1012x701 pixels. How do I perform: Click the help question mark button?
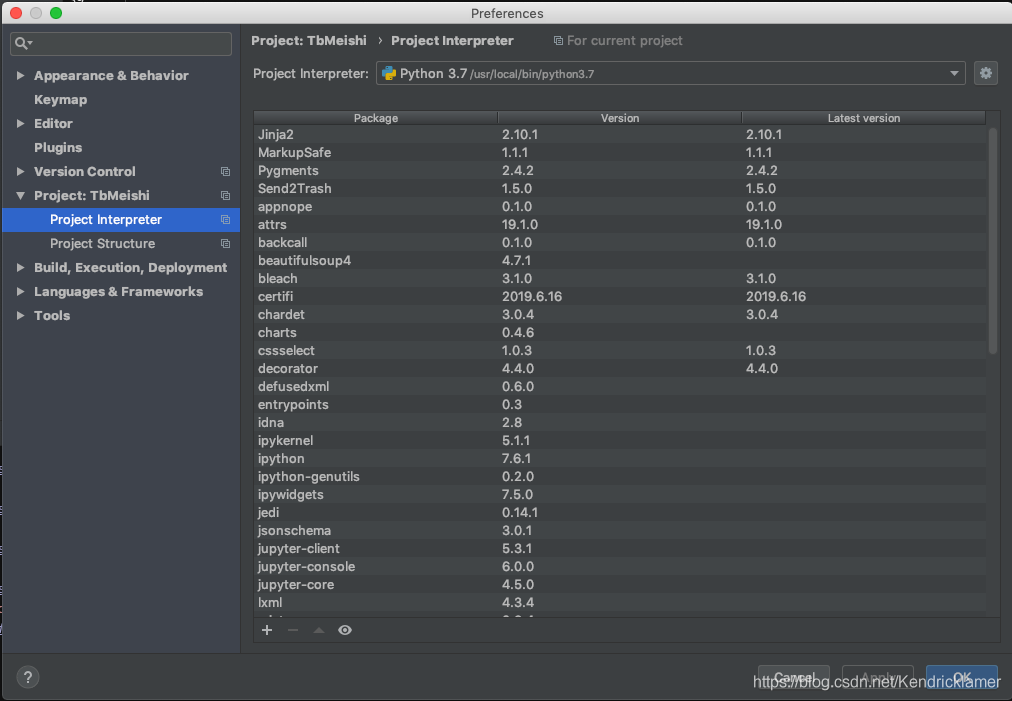point(28,677)
